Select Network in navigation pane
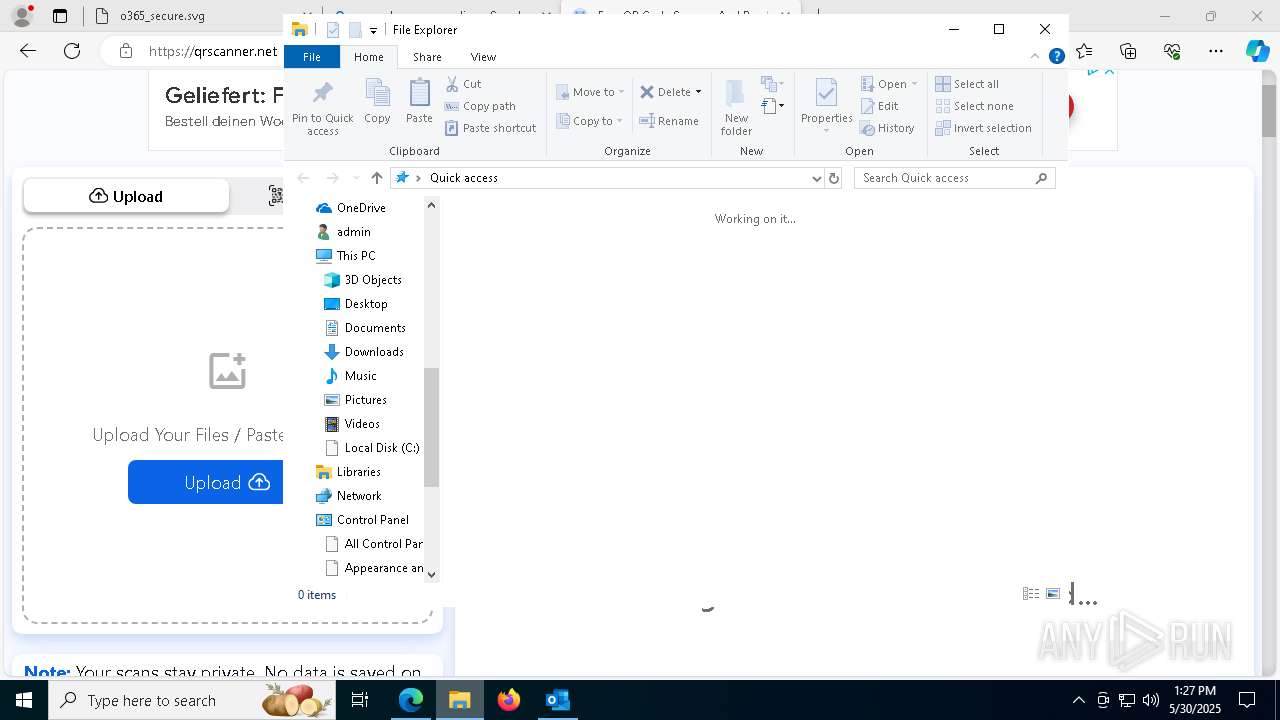 [349, 496]
